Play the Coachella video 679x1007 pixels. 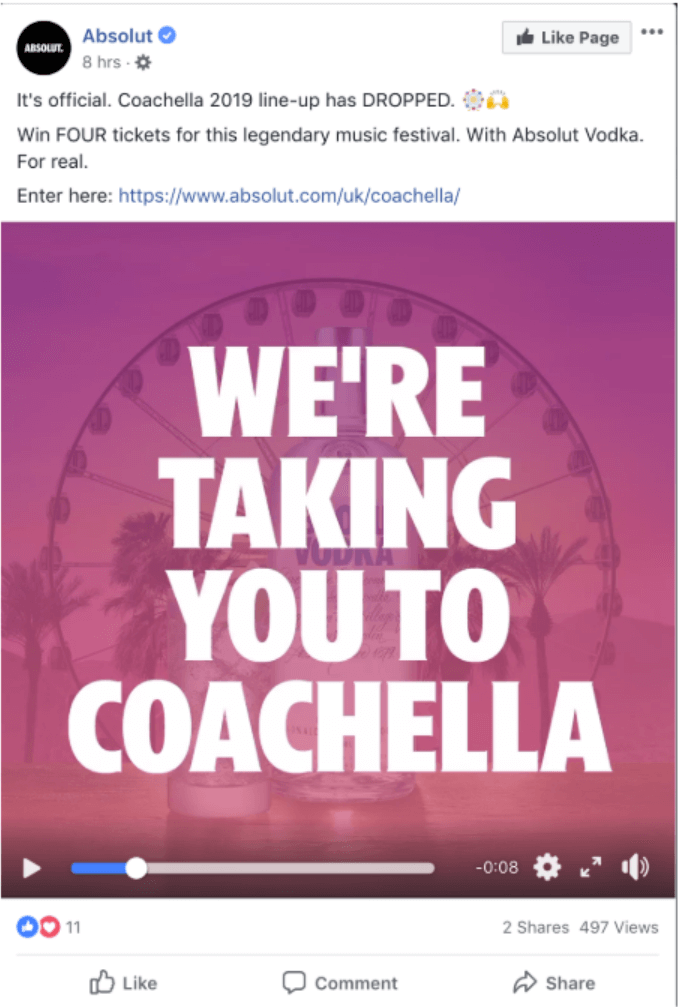30,868
